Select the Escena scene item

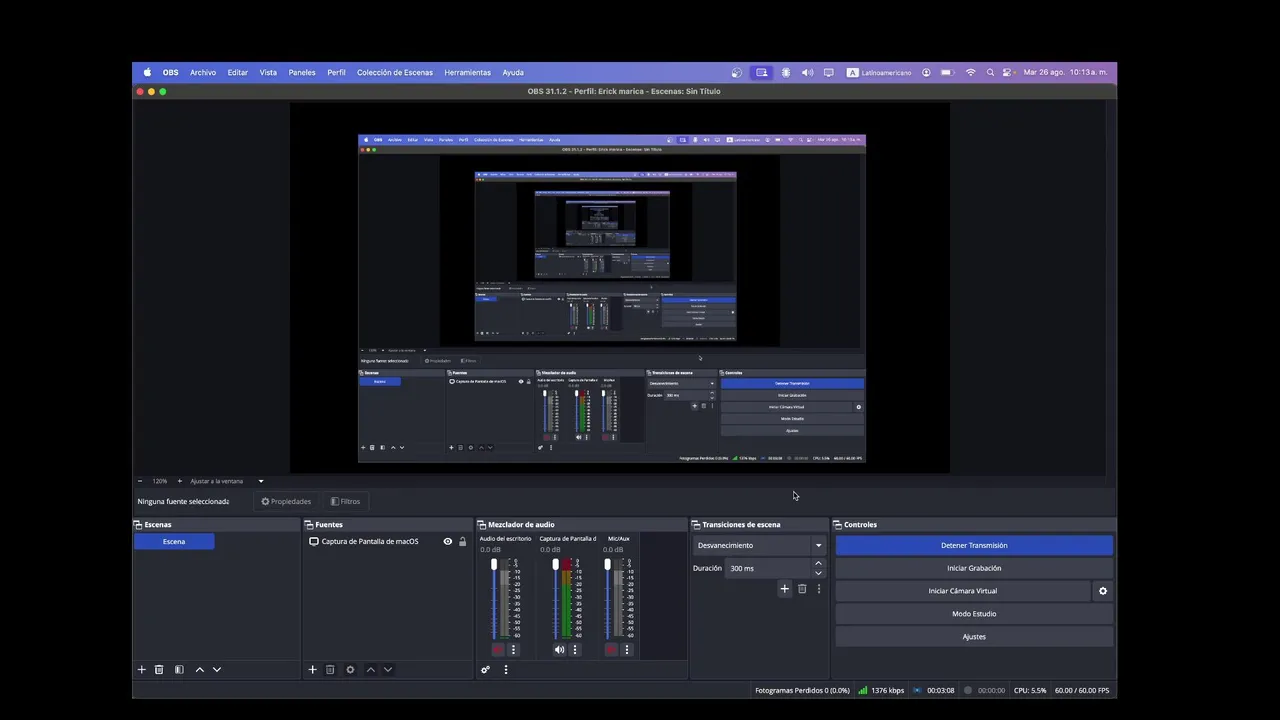(174, 542)
